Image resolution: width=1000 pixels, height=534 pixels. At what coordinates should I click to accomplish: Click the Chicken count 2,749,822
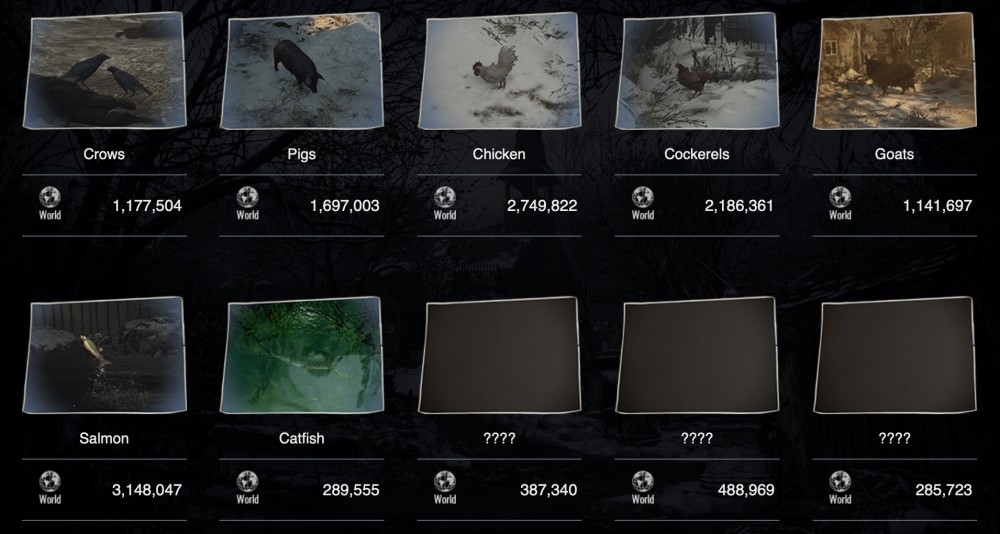(542, 205)
